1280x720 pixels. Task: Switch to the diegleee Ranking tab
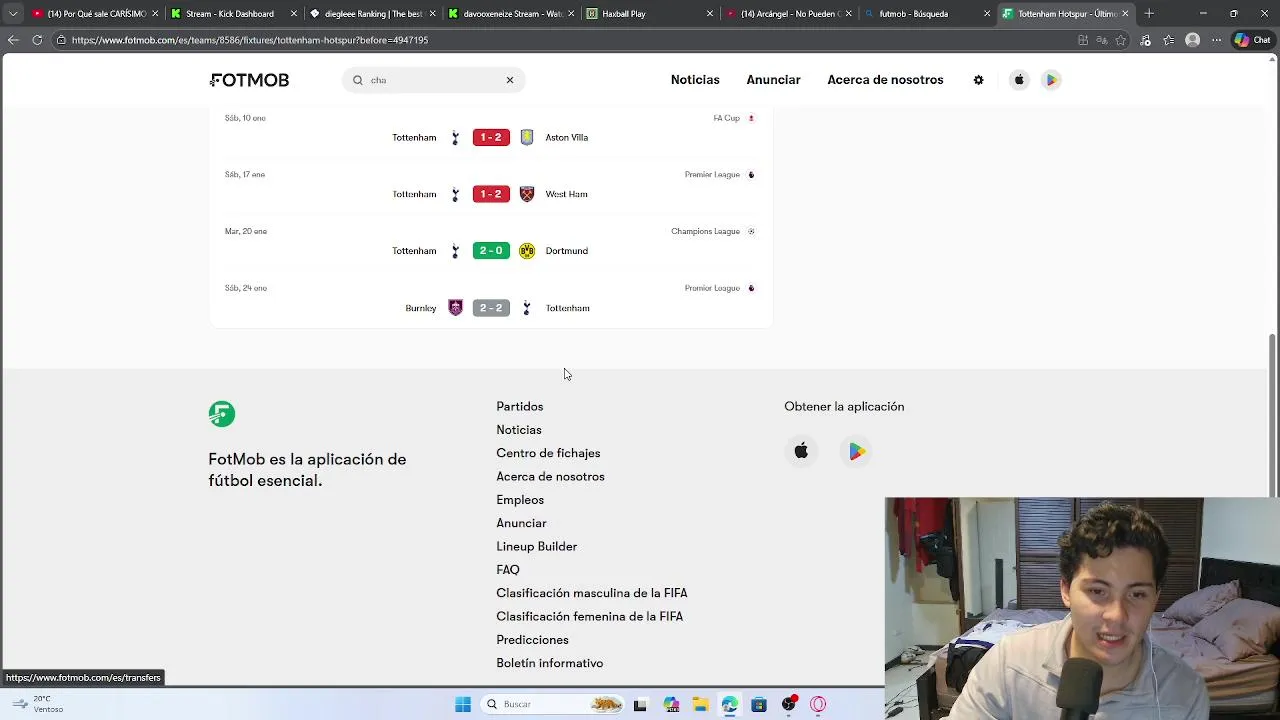[372, 14]
